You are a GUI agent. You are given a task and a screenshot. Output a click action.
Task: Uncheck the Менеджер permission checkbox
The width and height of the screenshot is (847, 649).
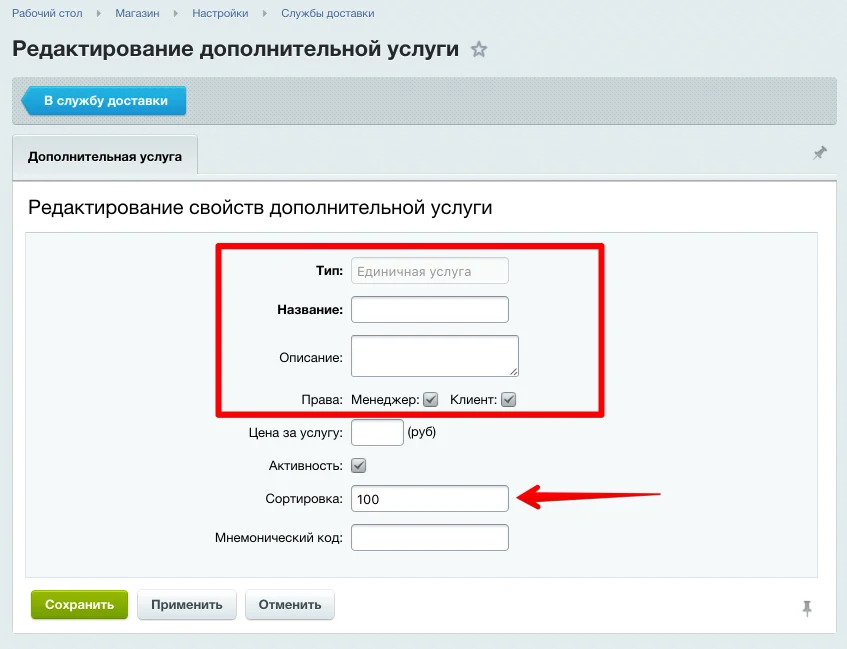[430, 399]
